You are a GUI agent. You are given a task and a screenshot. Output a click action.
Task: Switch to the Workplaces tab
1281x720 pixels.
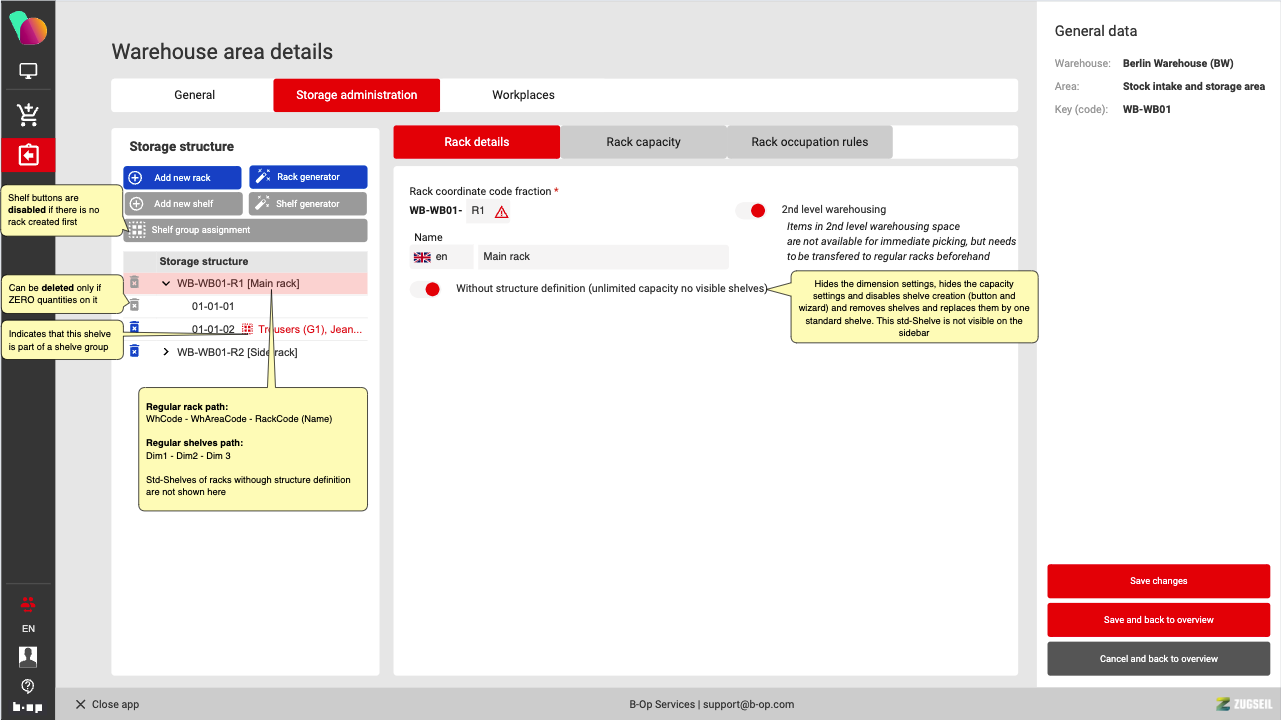point(523,95)
